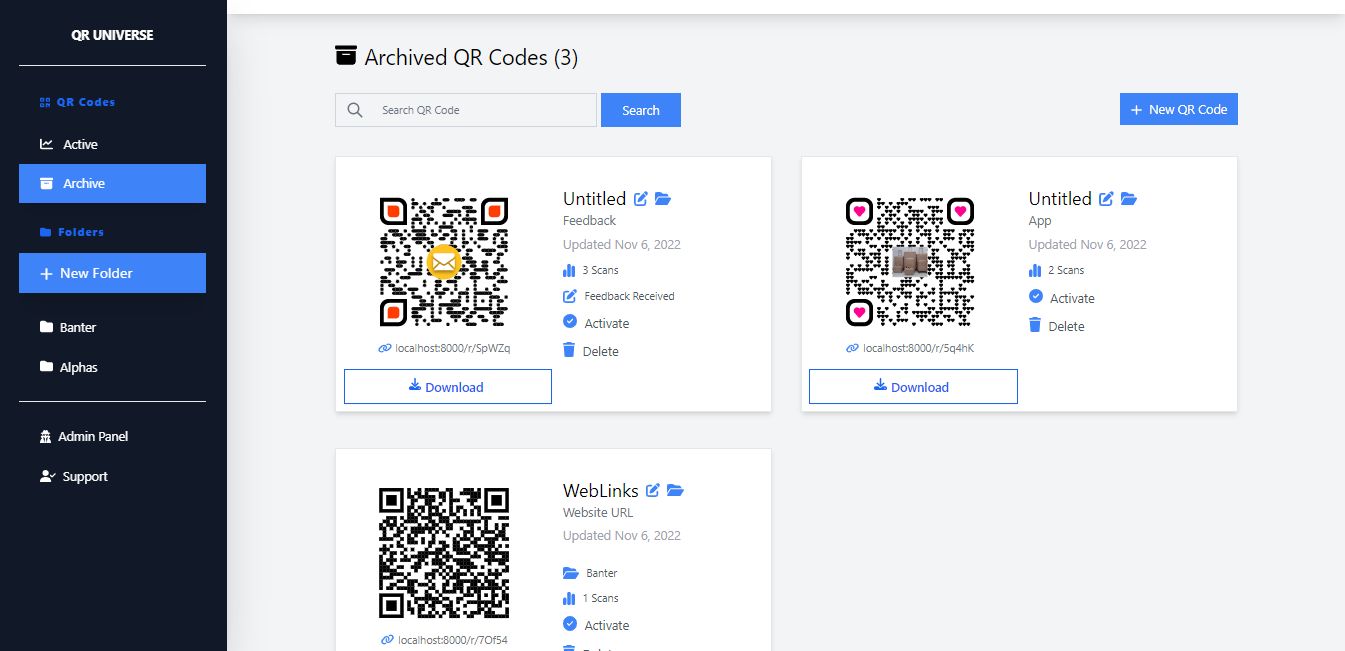Download the Feedback QR code
1345x651 pixels.
[448, 386]
